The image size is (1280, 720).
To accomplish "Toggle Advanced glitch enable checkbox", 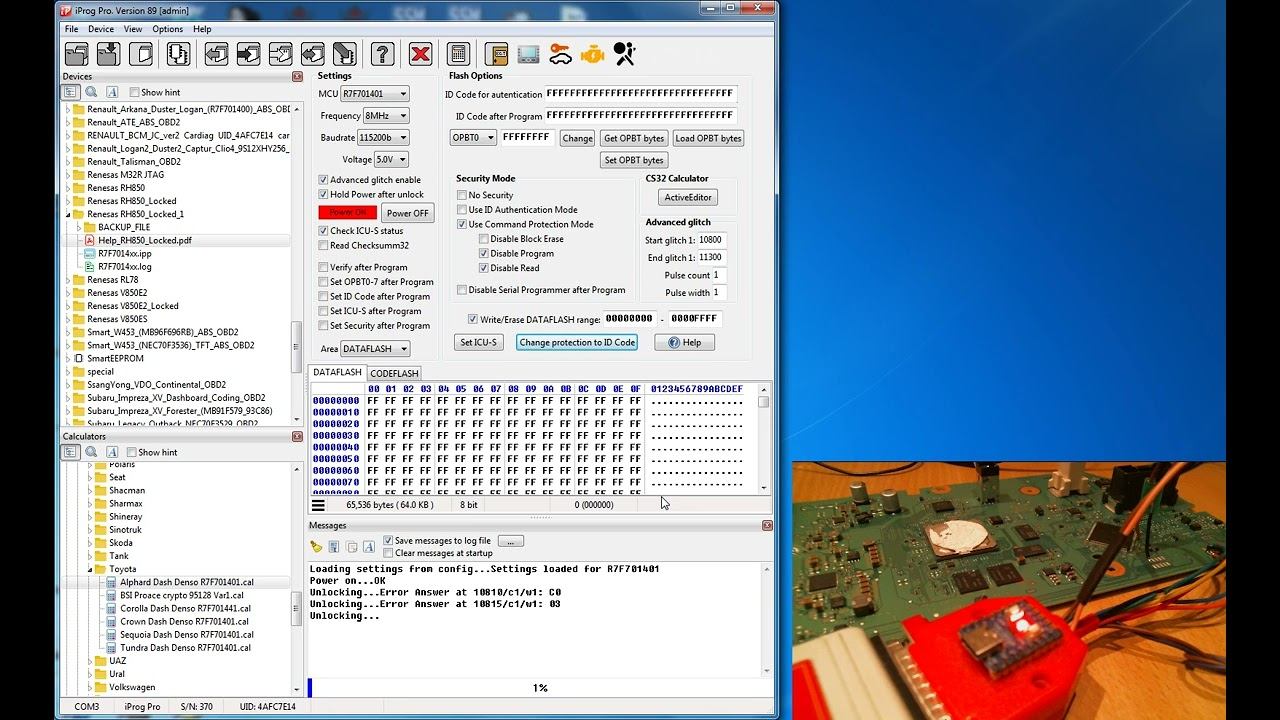I will click(323, 180).
